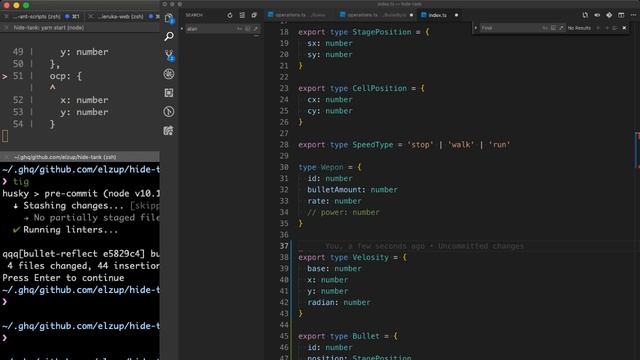Screen dimensions: 640x360
Task: Go to next match in Find widget
Action: (607, 28)
